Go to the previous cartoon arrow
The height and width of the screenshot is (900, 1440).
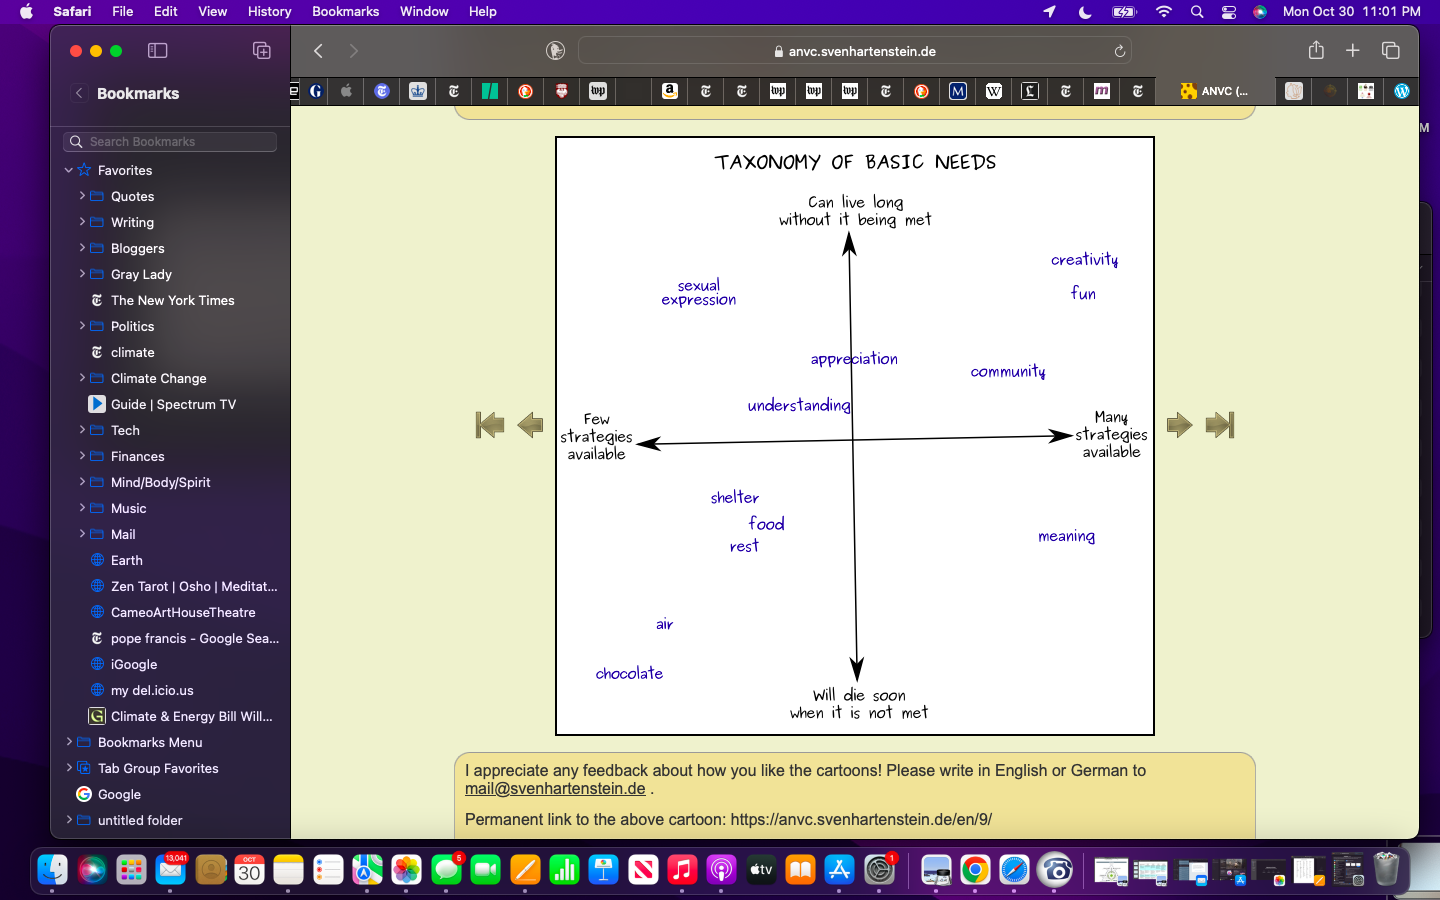530,425
